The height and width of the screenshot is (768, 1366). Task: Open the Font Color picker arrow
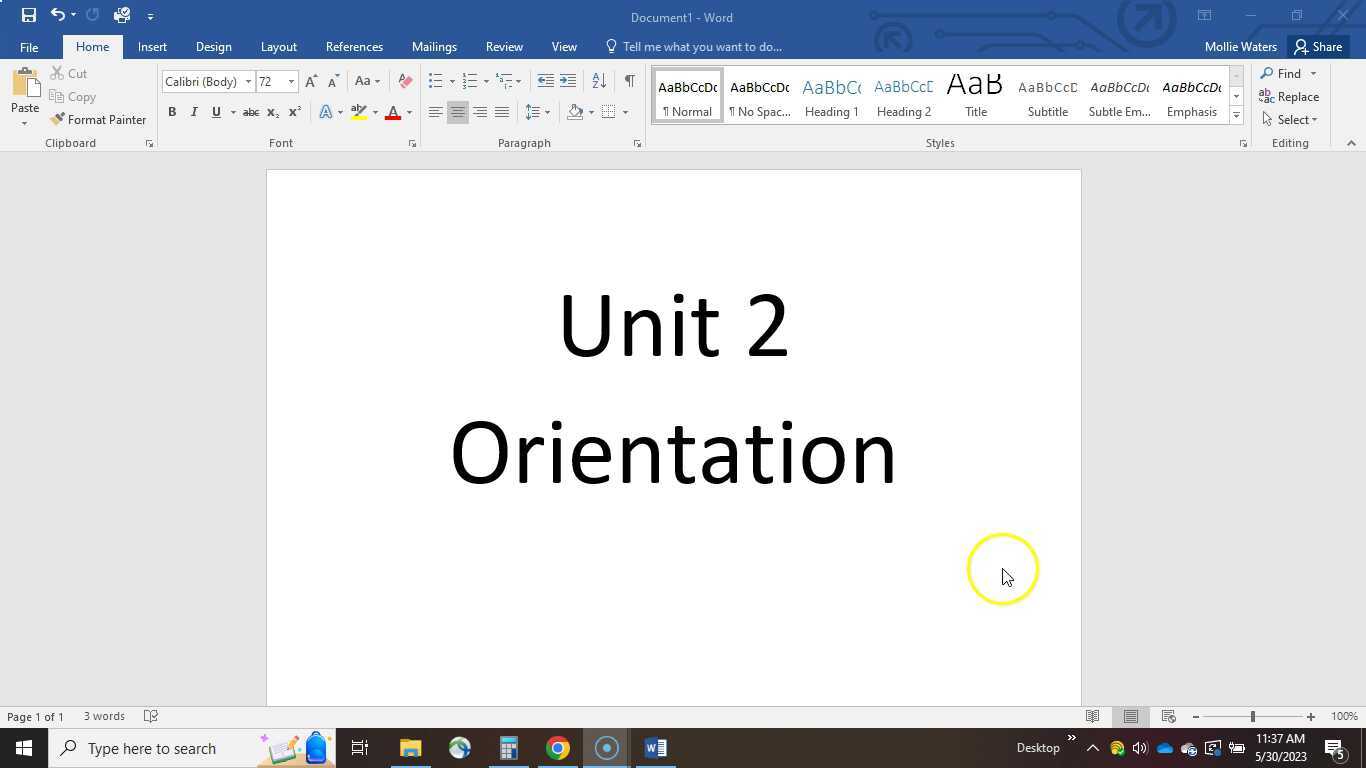tap(408, 112)
